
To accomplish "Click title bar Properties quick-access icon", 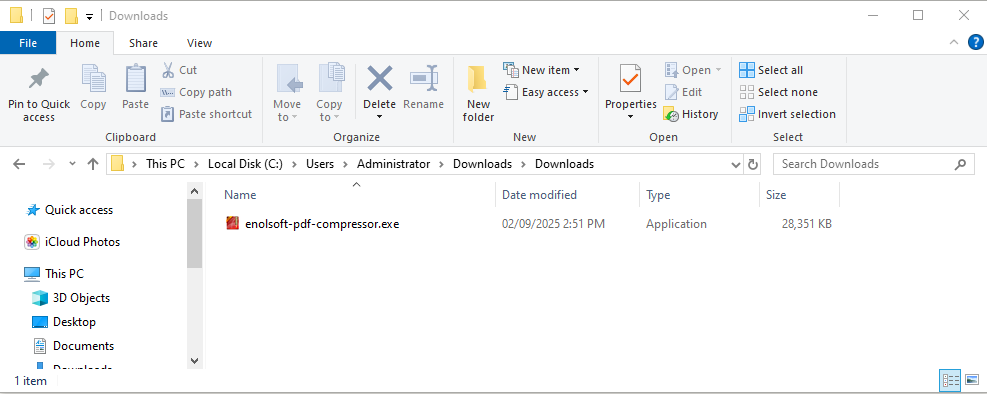I will tap(48, 16).
